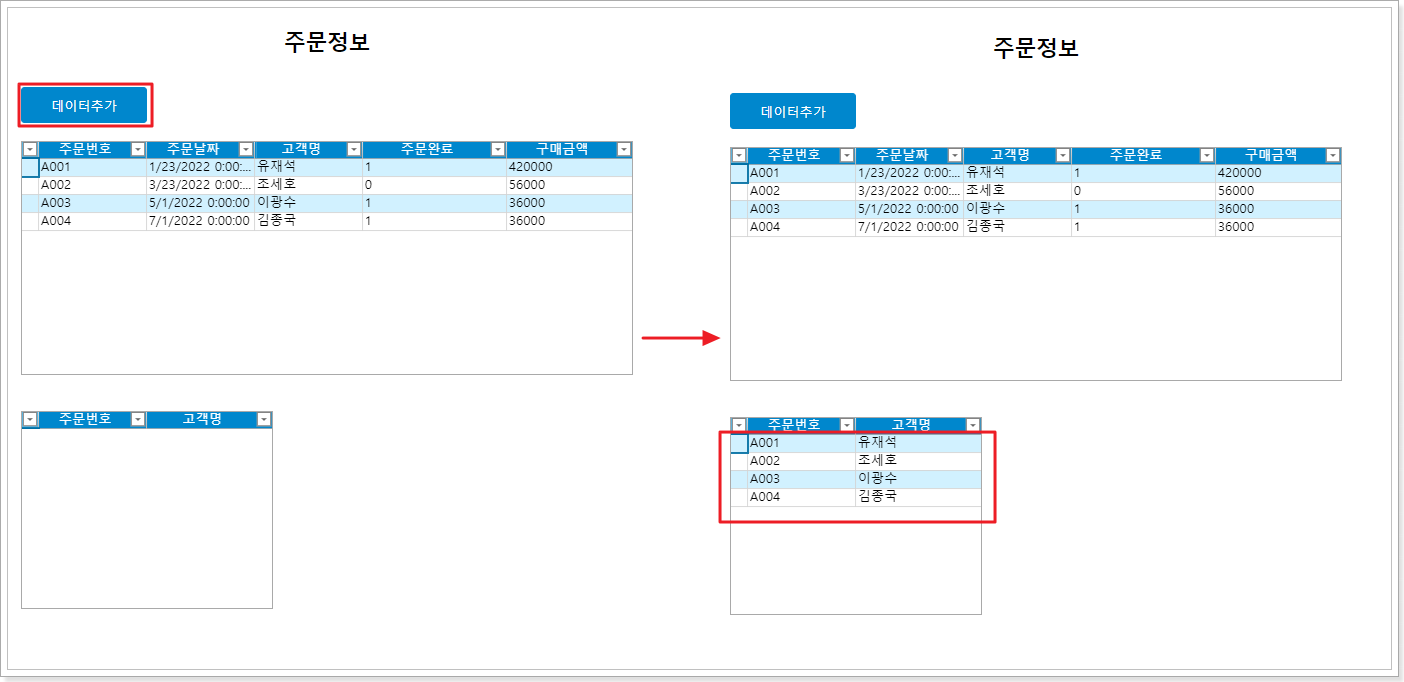Open 고객명 filter arrow in right lower table
Viewport: 1404px width, 682px height.
point(973,426)
